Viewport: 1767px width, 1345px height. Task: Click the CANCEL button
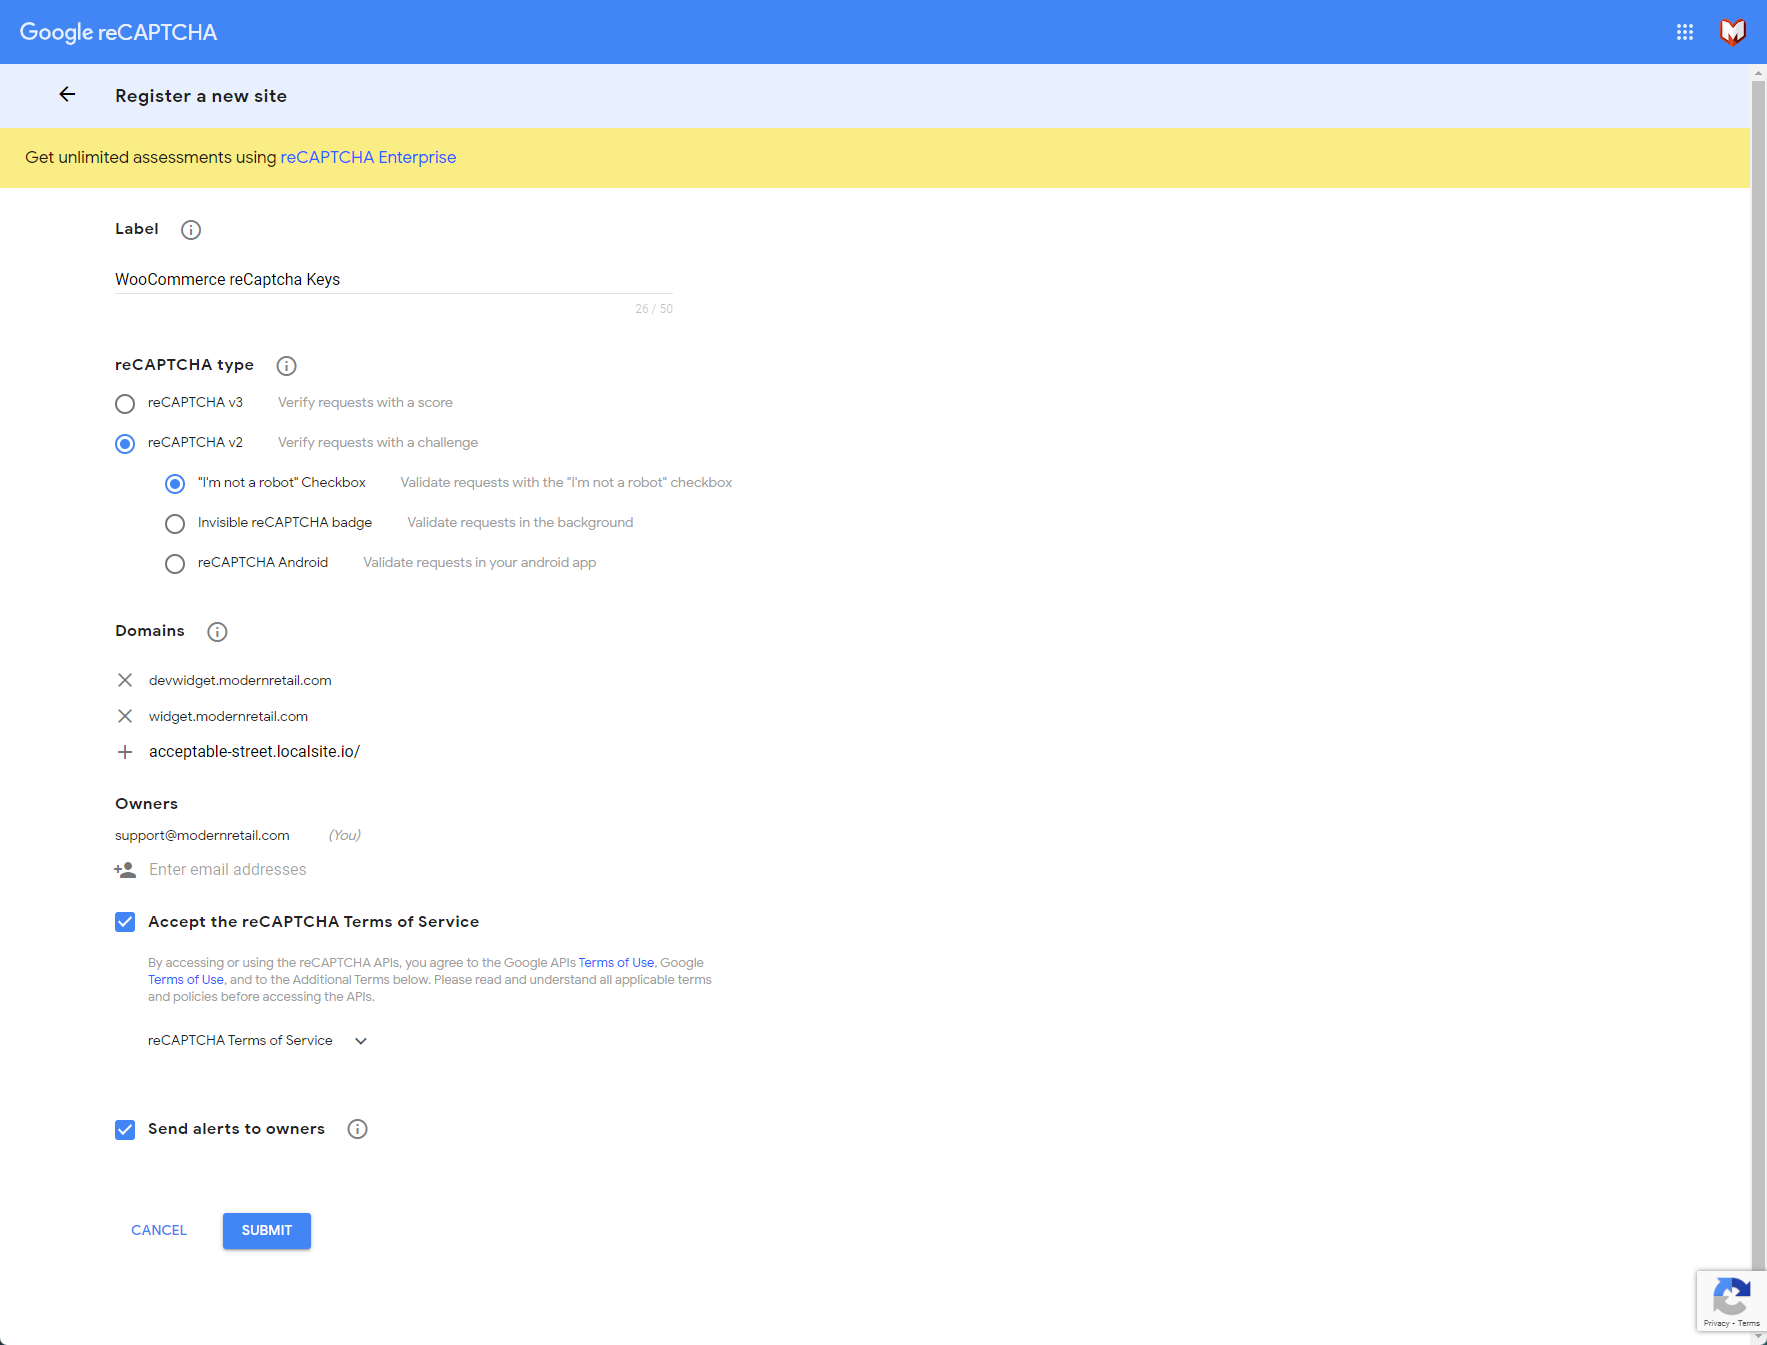tap(159, 1231)
